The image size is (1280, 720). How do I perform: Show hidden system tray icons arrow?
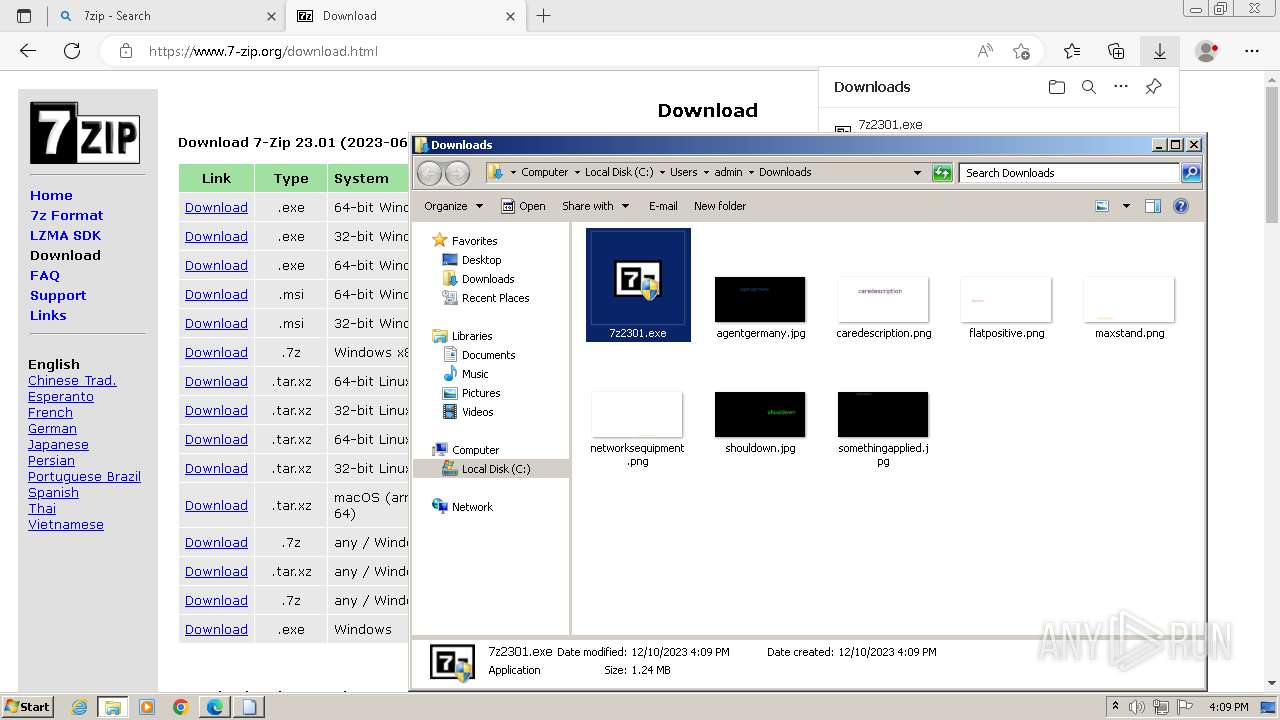(x=1115, y=707)
